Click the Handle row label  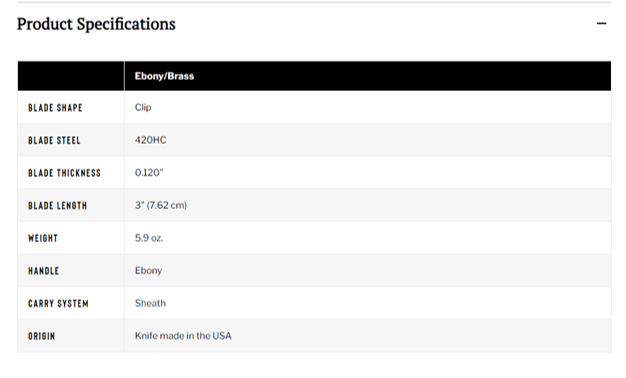(x=44, y=271)
